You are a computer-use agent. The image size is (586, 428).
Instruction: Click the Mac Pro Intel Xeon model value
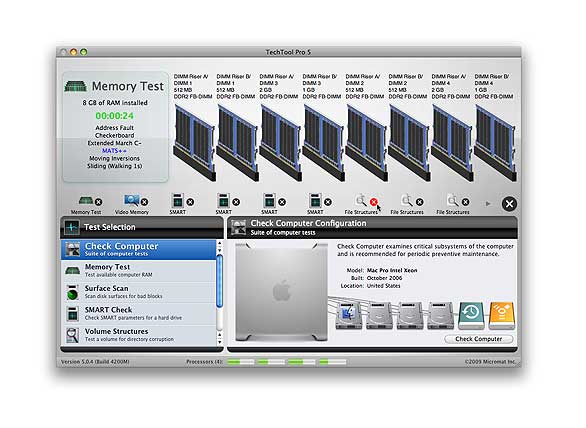[x=392, y=270]
